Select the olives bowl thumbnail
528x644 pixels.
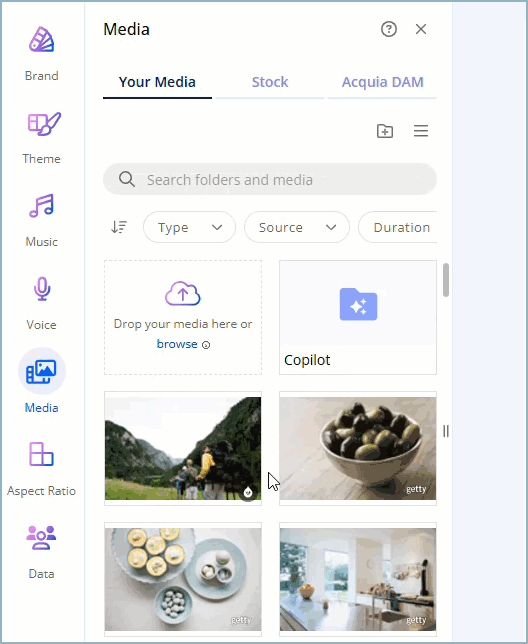point(358,448)
